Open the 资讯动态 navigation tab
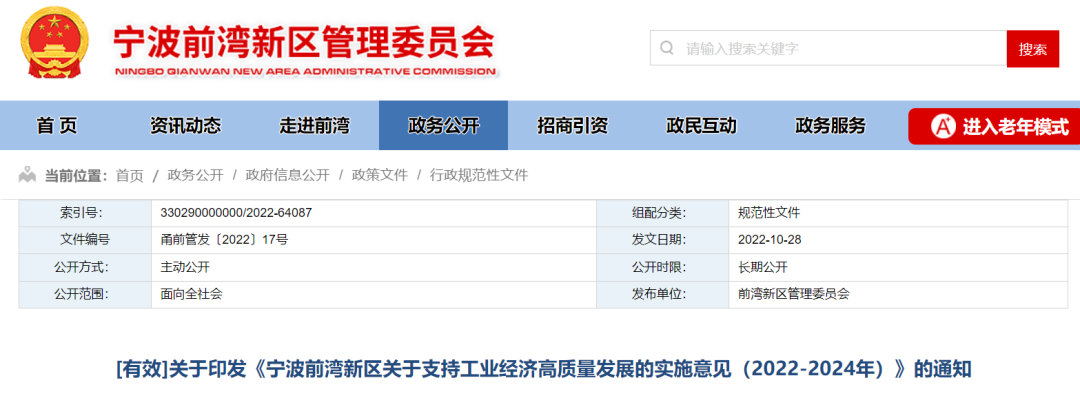The width and height of the screenshot is (1080, 398). (x=186, y=125)
